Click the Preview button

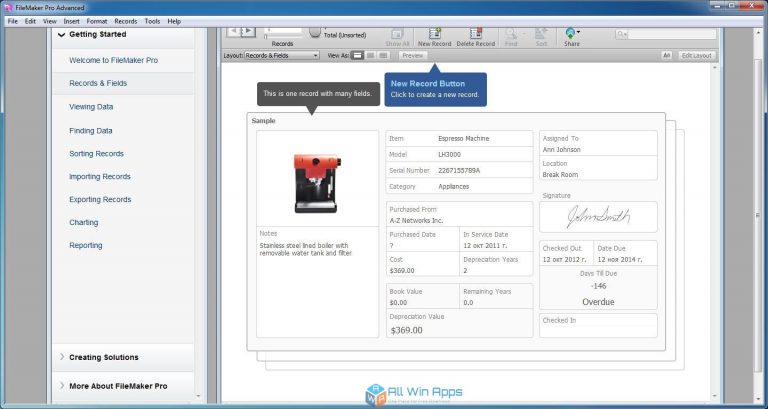click(x=413, y=56)
